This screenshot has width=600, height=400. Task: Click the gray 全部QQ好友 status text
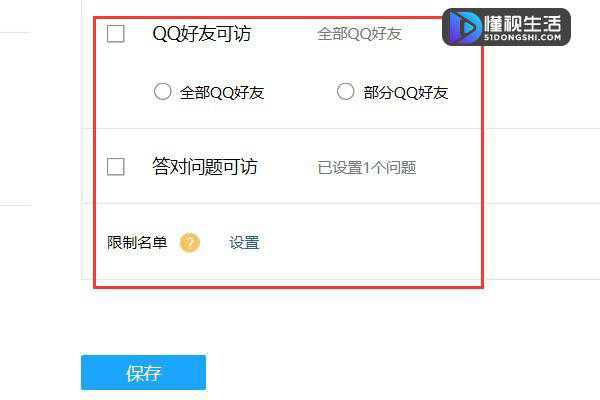359,34
